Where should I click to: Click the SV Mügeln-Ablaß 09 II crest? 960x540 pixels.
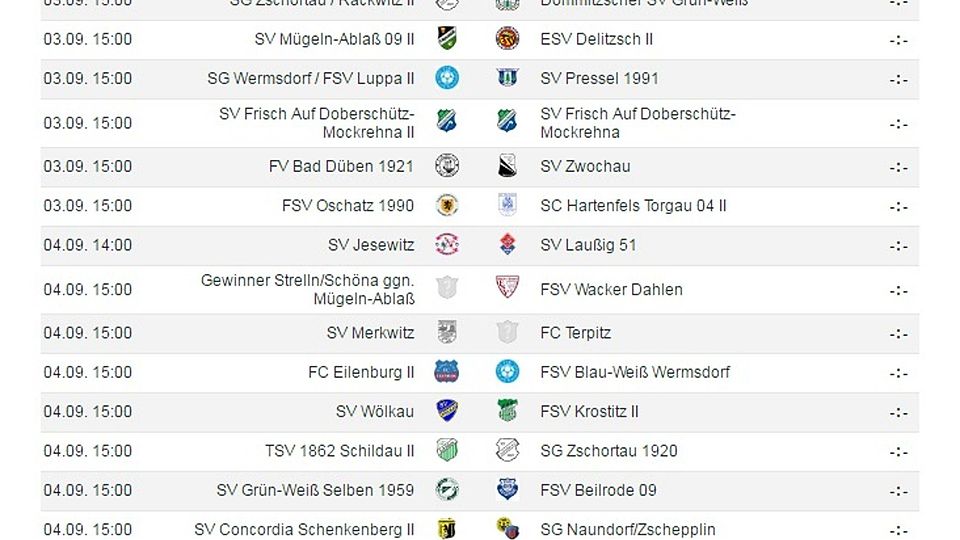(x=447, y=39)
